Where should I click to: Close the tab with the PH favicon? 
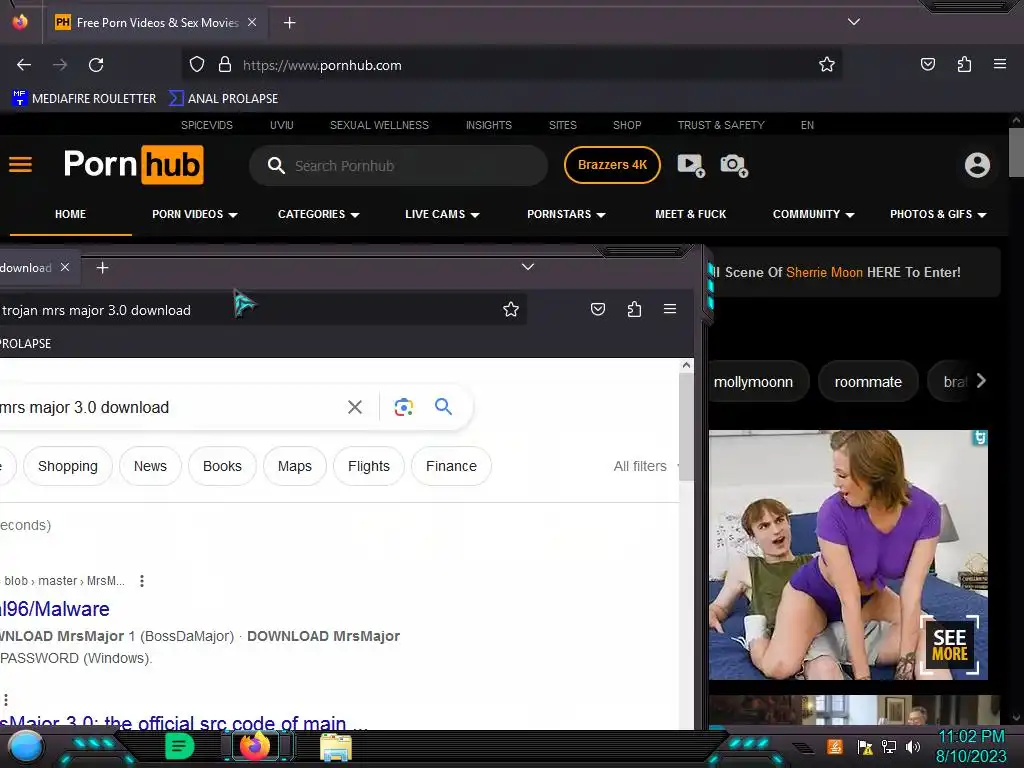252,22
